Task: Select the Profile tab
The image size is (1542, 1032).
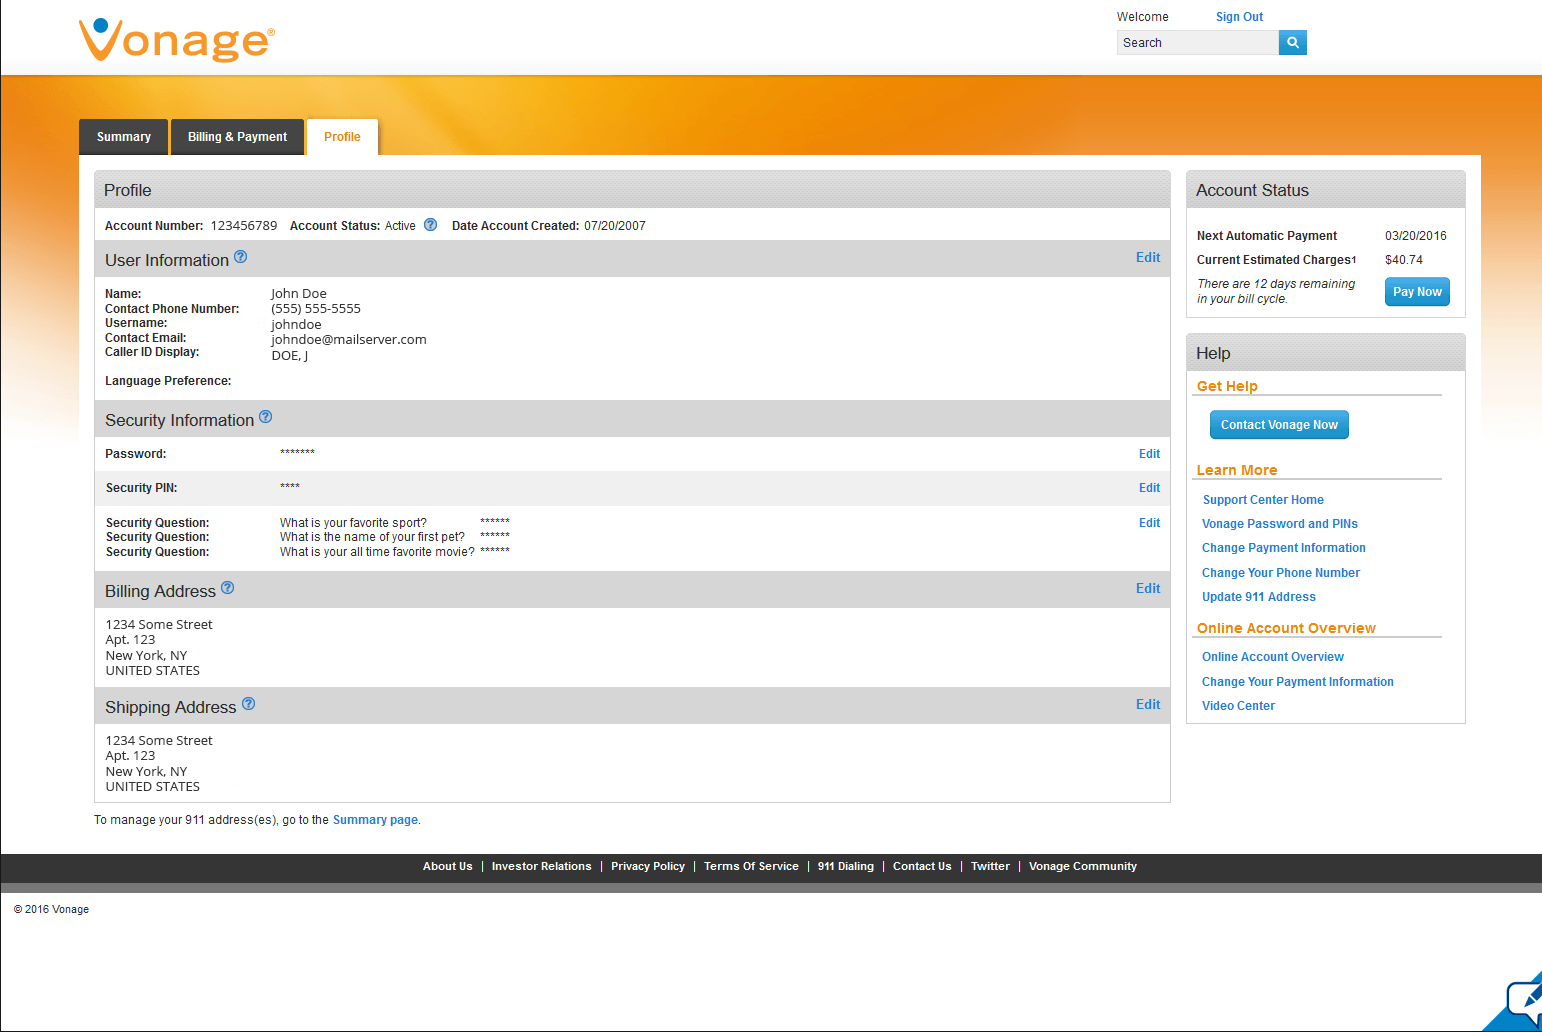Action: coord(342,137)
